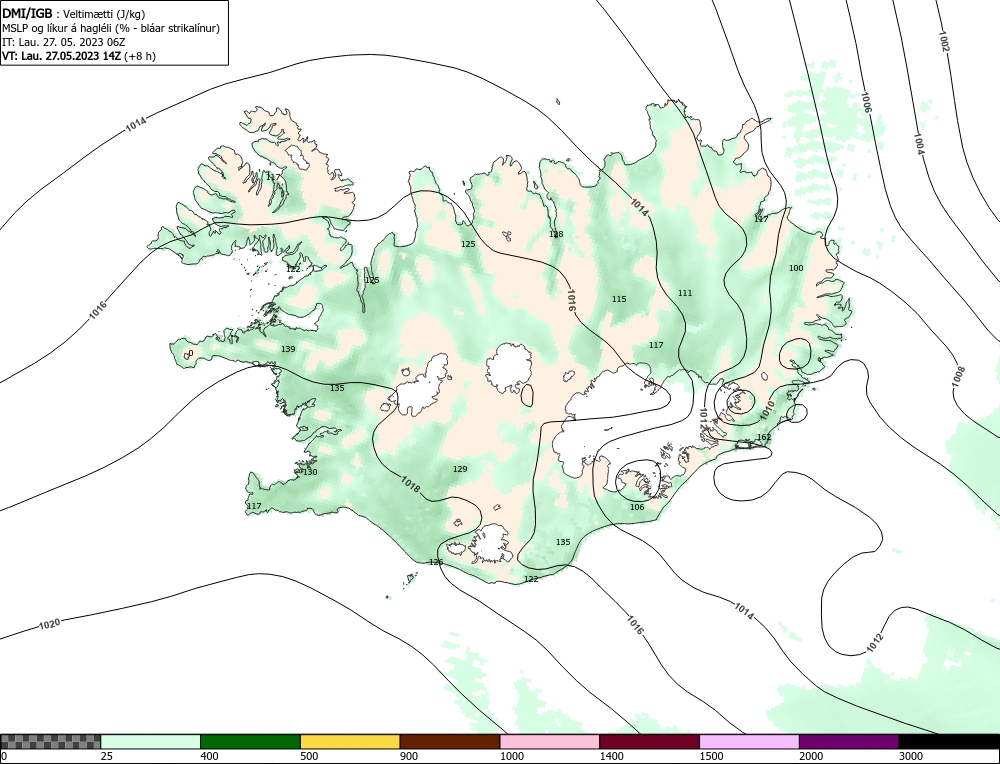The width and height of the screenshot is (1000, 764).
Task: Click the map value '115'
Action: pyautogui.click(x=619, y=299)
